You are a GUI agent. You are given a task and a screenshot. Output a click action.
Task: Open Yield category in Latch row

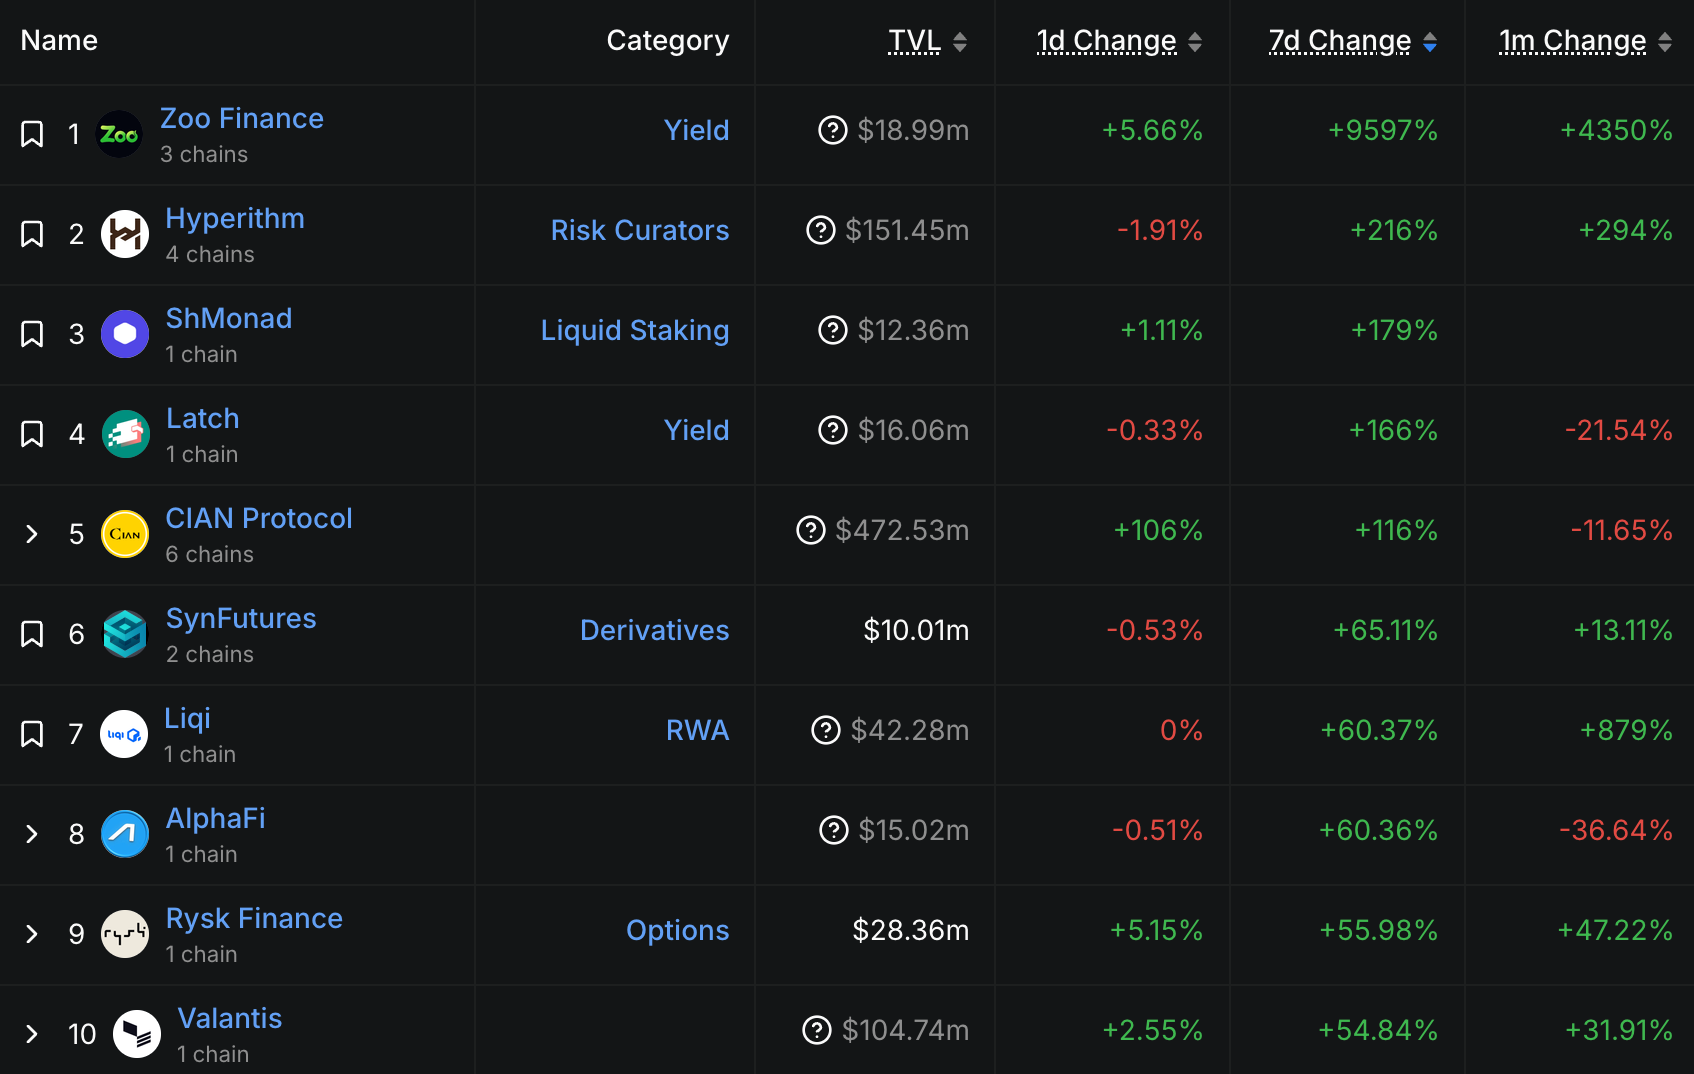coord(697,430)
